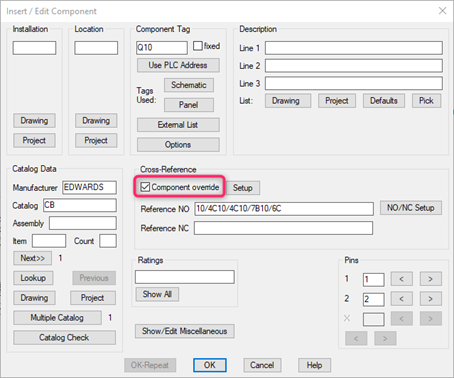Open NO/NC Setup
This screenshot has width=454, height=378.
pos(411,208)
